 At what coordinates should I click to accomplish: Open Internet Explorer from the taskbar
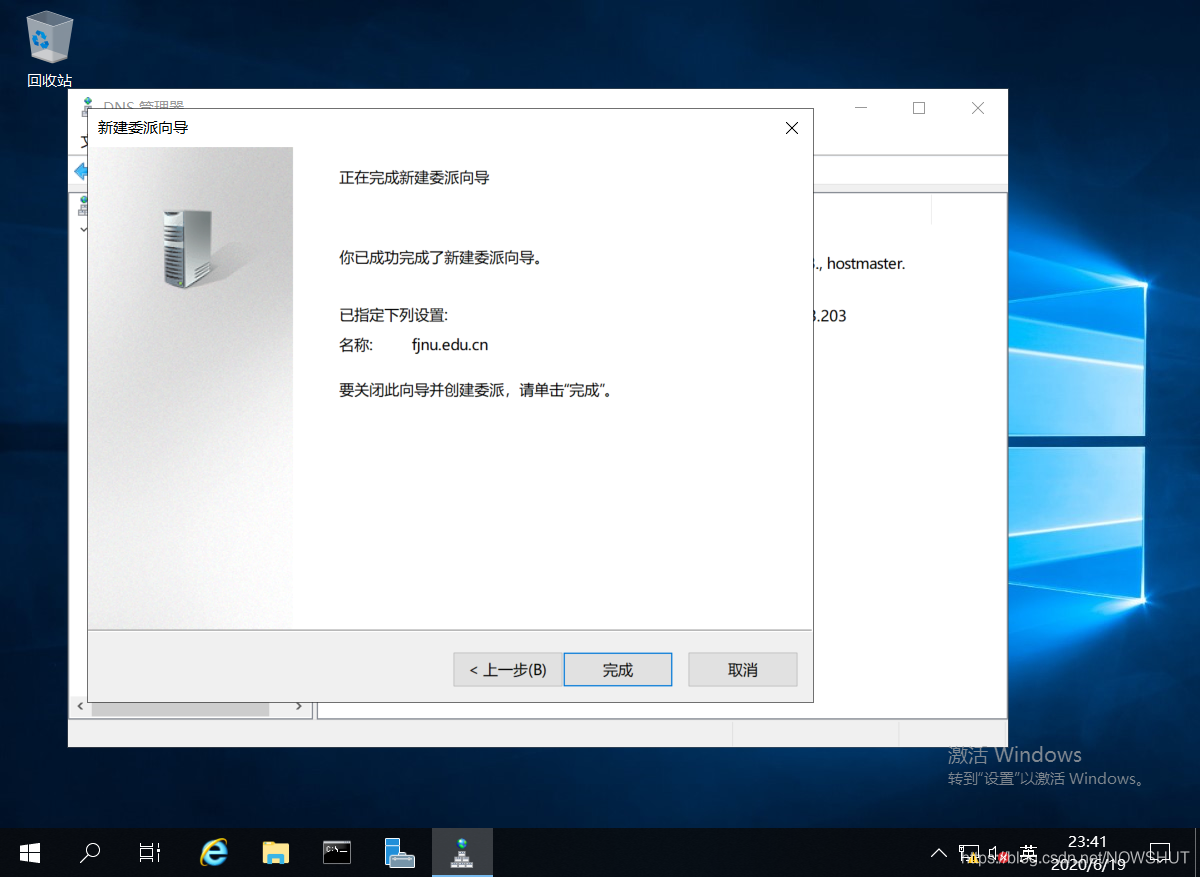[213, 852]
